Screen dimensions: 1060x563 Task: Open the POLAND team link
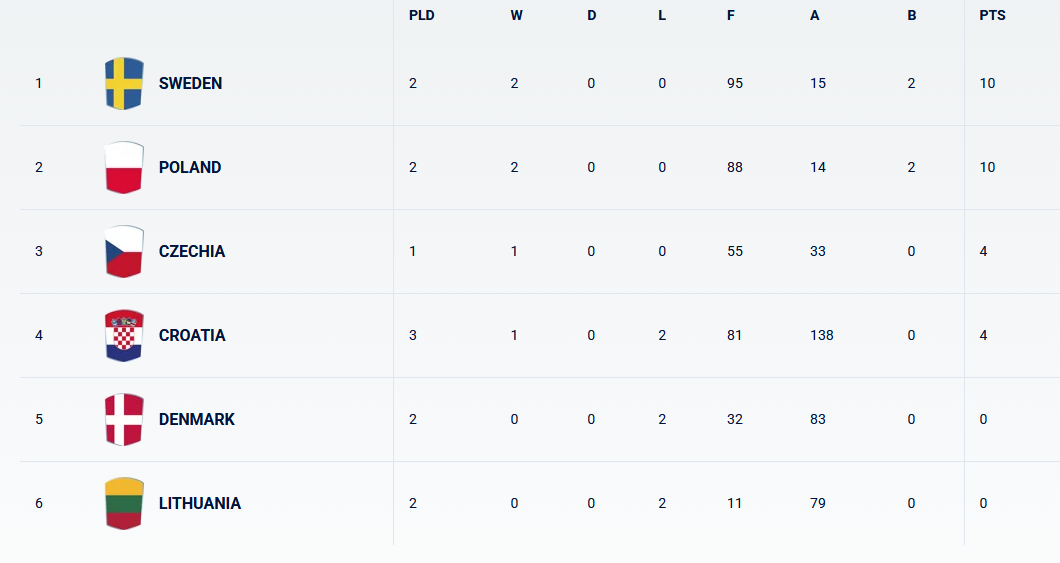point(190,167)
